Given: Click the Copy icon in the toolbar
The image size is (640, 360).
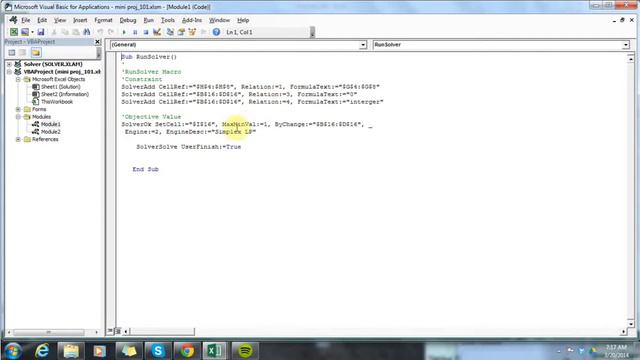Looking at the screenshot, I should (x=65, y=32).
